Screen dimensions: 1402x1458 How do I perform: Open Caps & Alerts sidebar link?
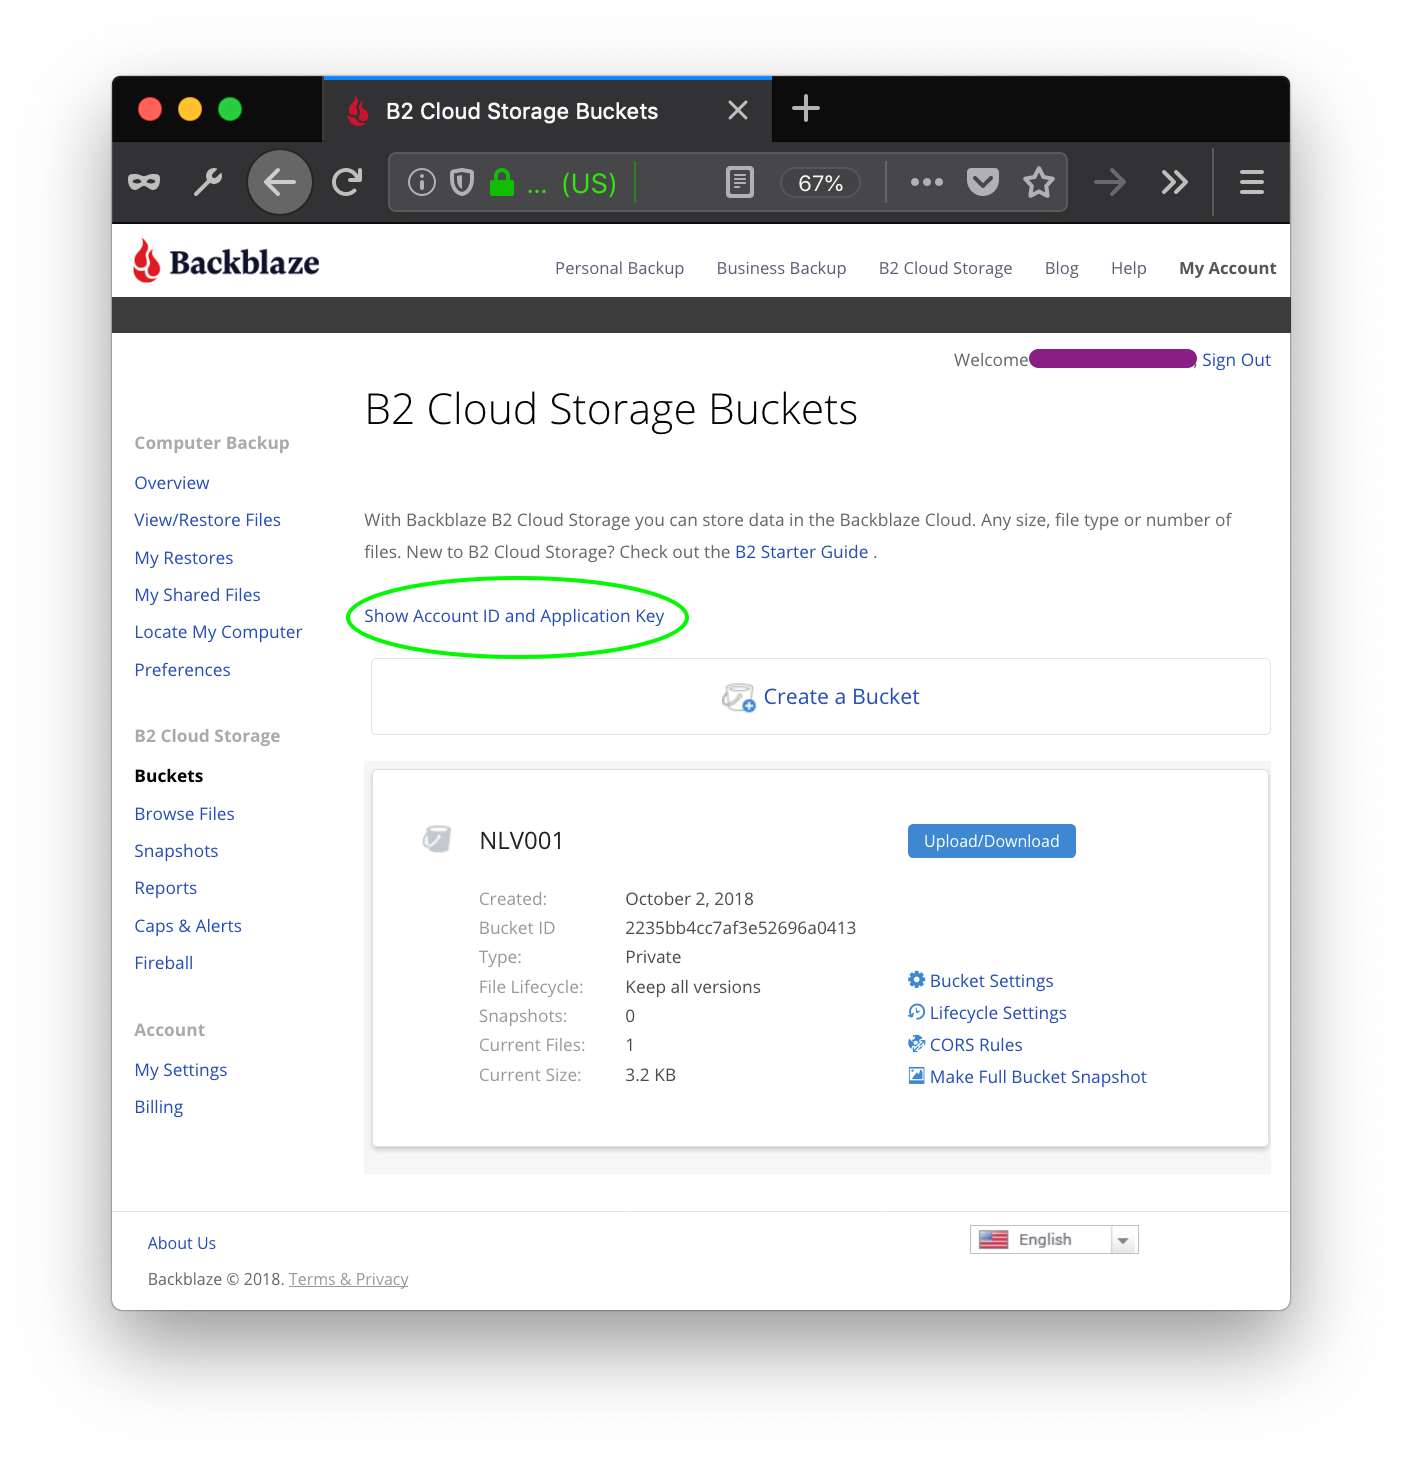click(x=188, y=926)
